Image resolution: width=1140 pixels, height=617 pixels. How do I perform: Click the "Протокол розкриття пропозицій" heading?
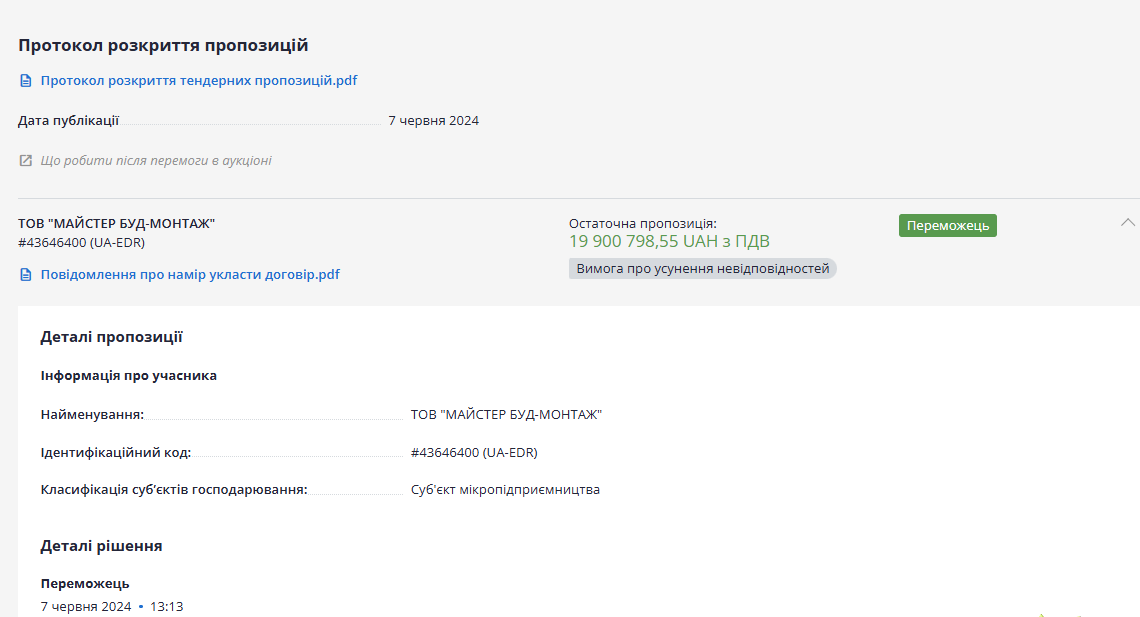point(163,45)
